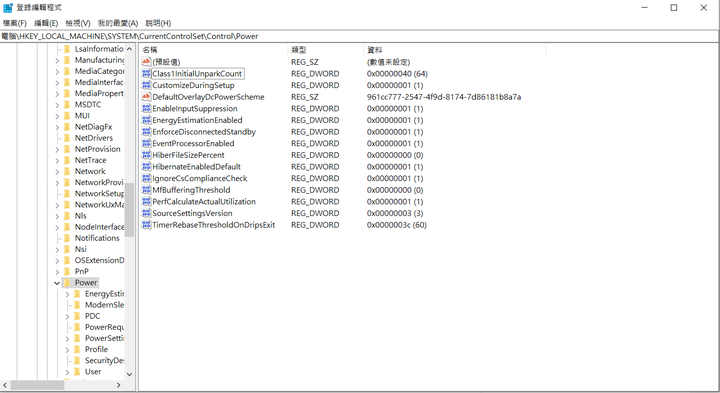The height and width of the screenshot is (393, 720).
Task: Click the 0x00000040 (64) data cell
Action: click(x=397, y=73)
